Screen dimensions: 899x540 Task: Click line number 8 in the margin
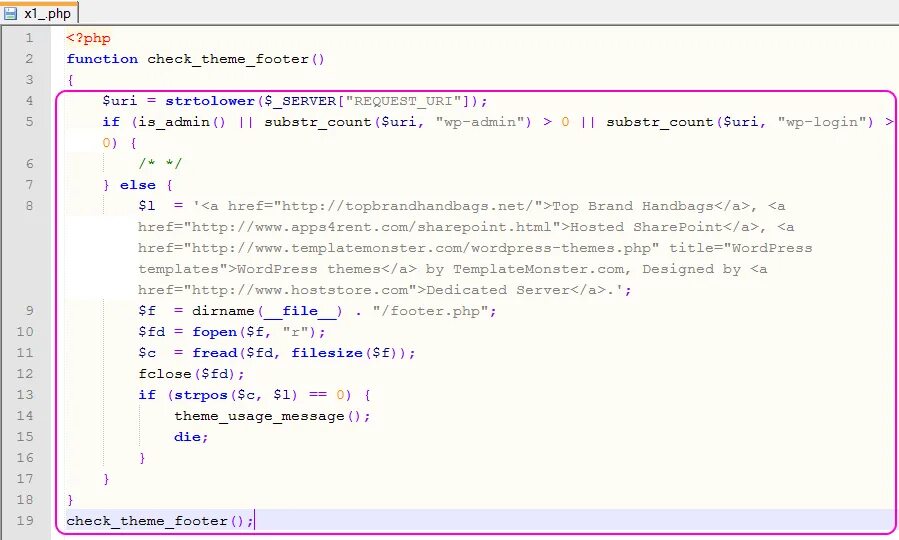point(29,206)
